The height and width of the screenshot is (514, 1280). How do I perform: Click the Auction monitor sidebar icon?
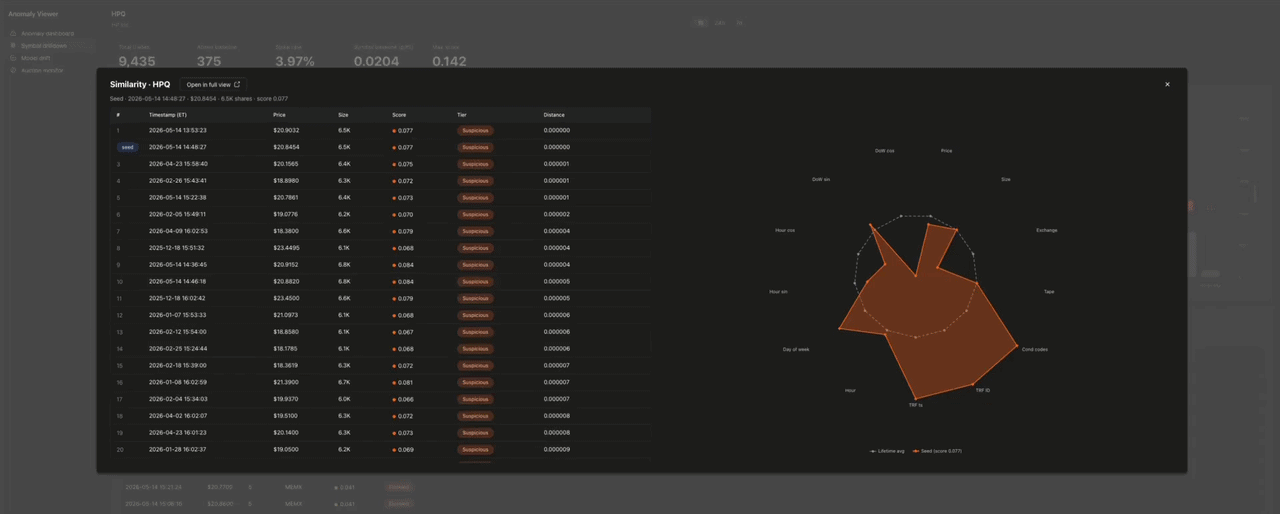(x=14, y=70)
